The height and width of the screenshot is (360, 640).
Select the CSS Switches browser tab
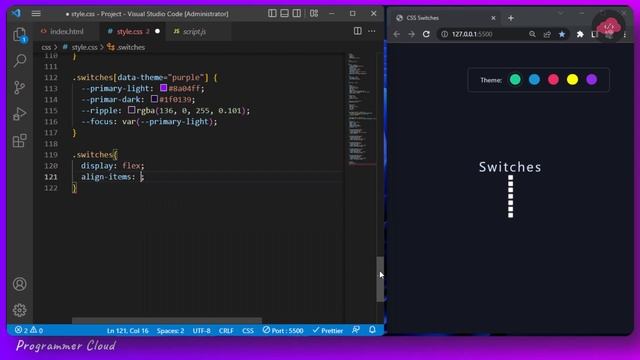pyautogui.click(x=445, y=18)
